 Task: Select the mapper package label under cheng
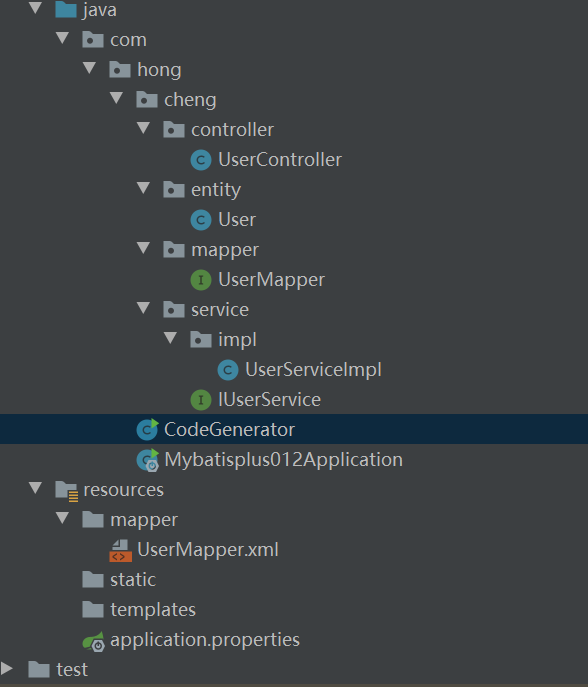click(x=225, y=250)
